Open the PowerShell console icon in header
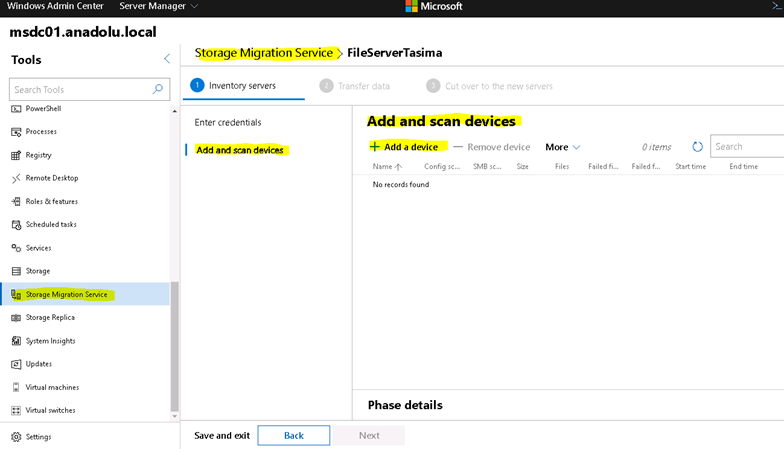784x449 pixels. click(x=777, y=6)
